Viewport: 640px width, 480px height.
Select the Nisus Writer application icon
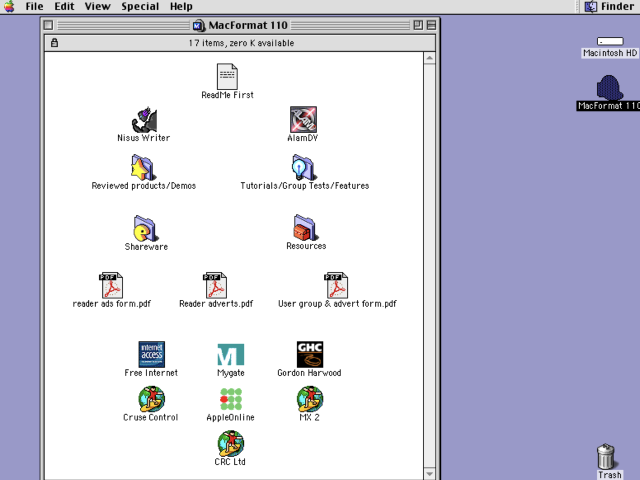click(x=144, y=120)
